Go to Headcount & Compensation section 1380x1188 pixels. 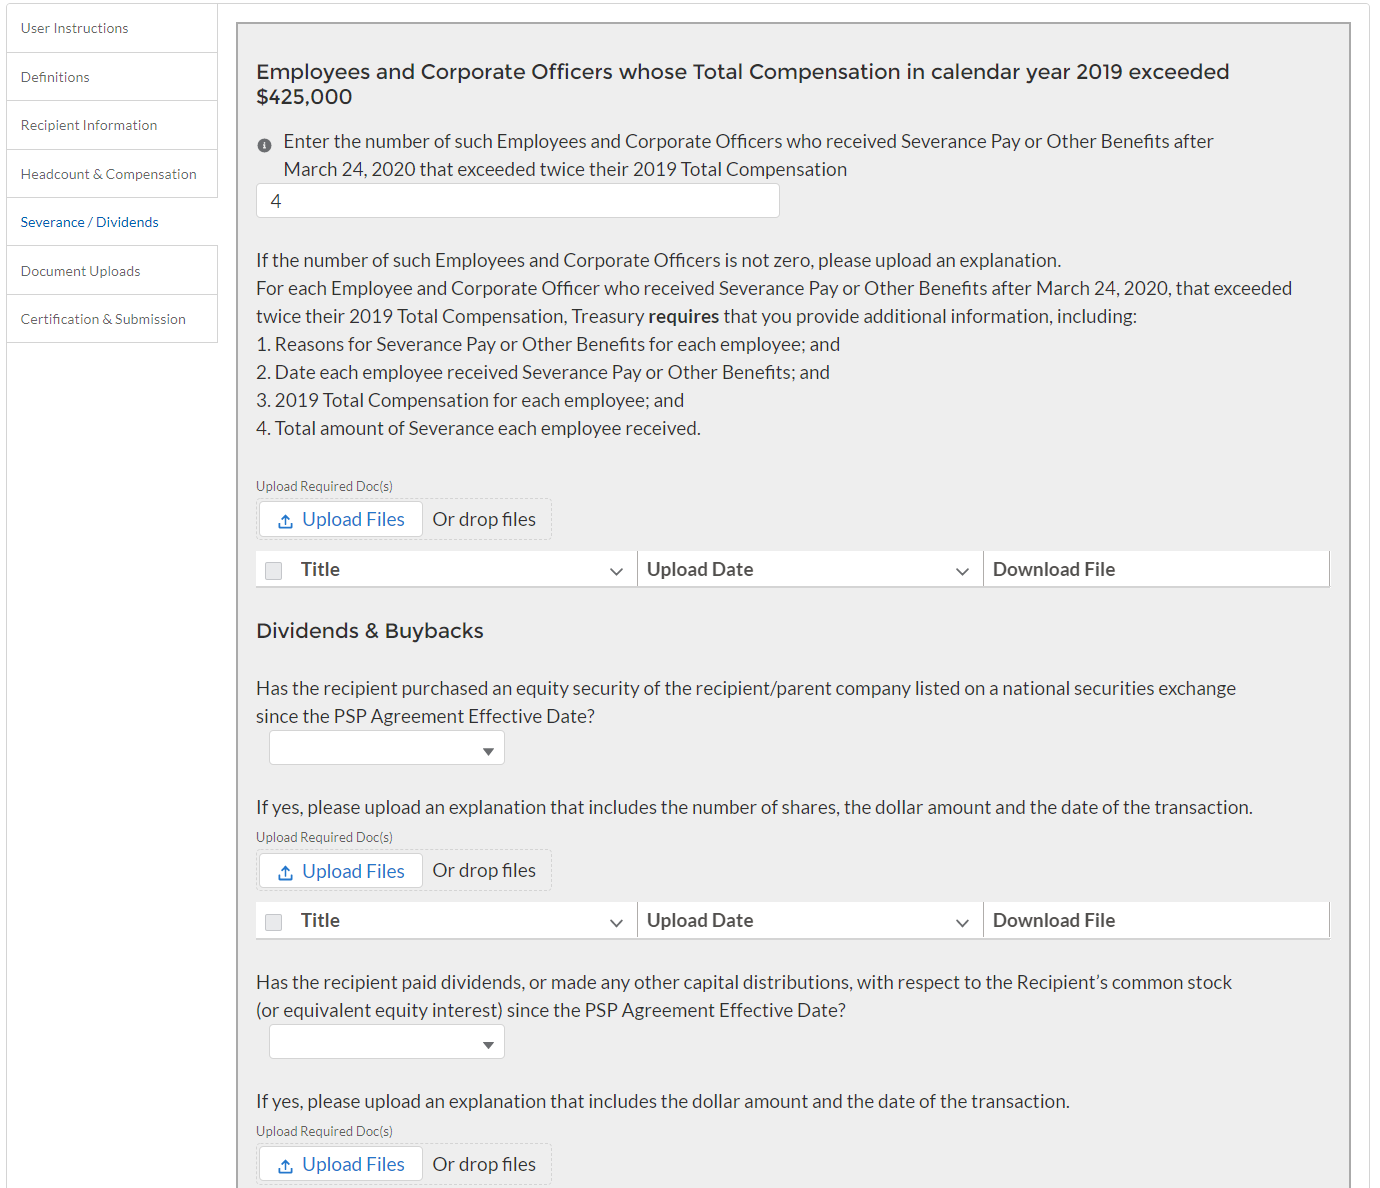[109, 174]
